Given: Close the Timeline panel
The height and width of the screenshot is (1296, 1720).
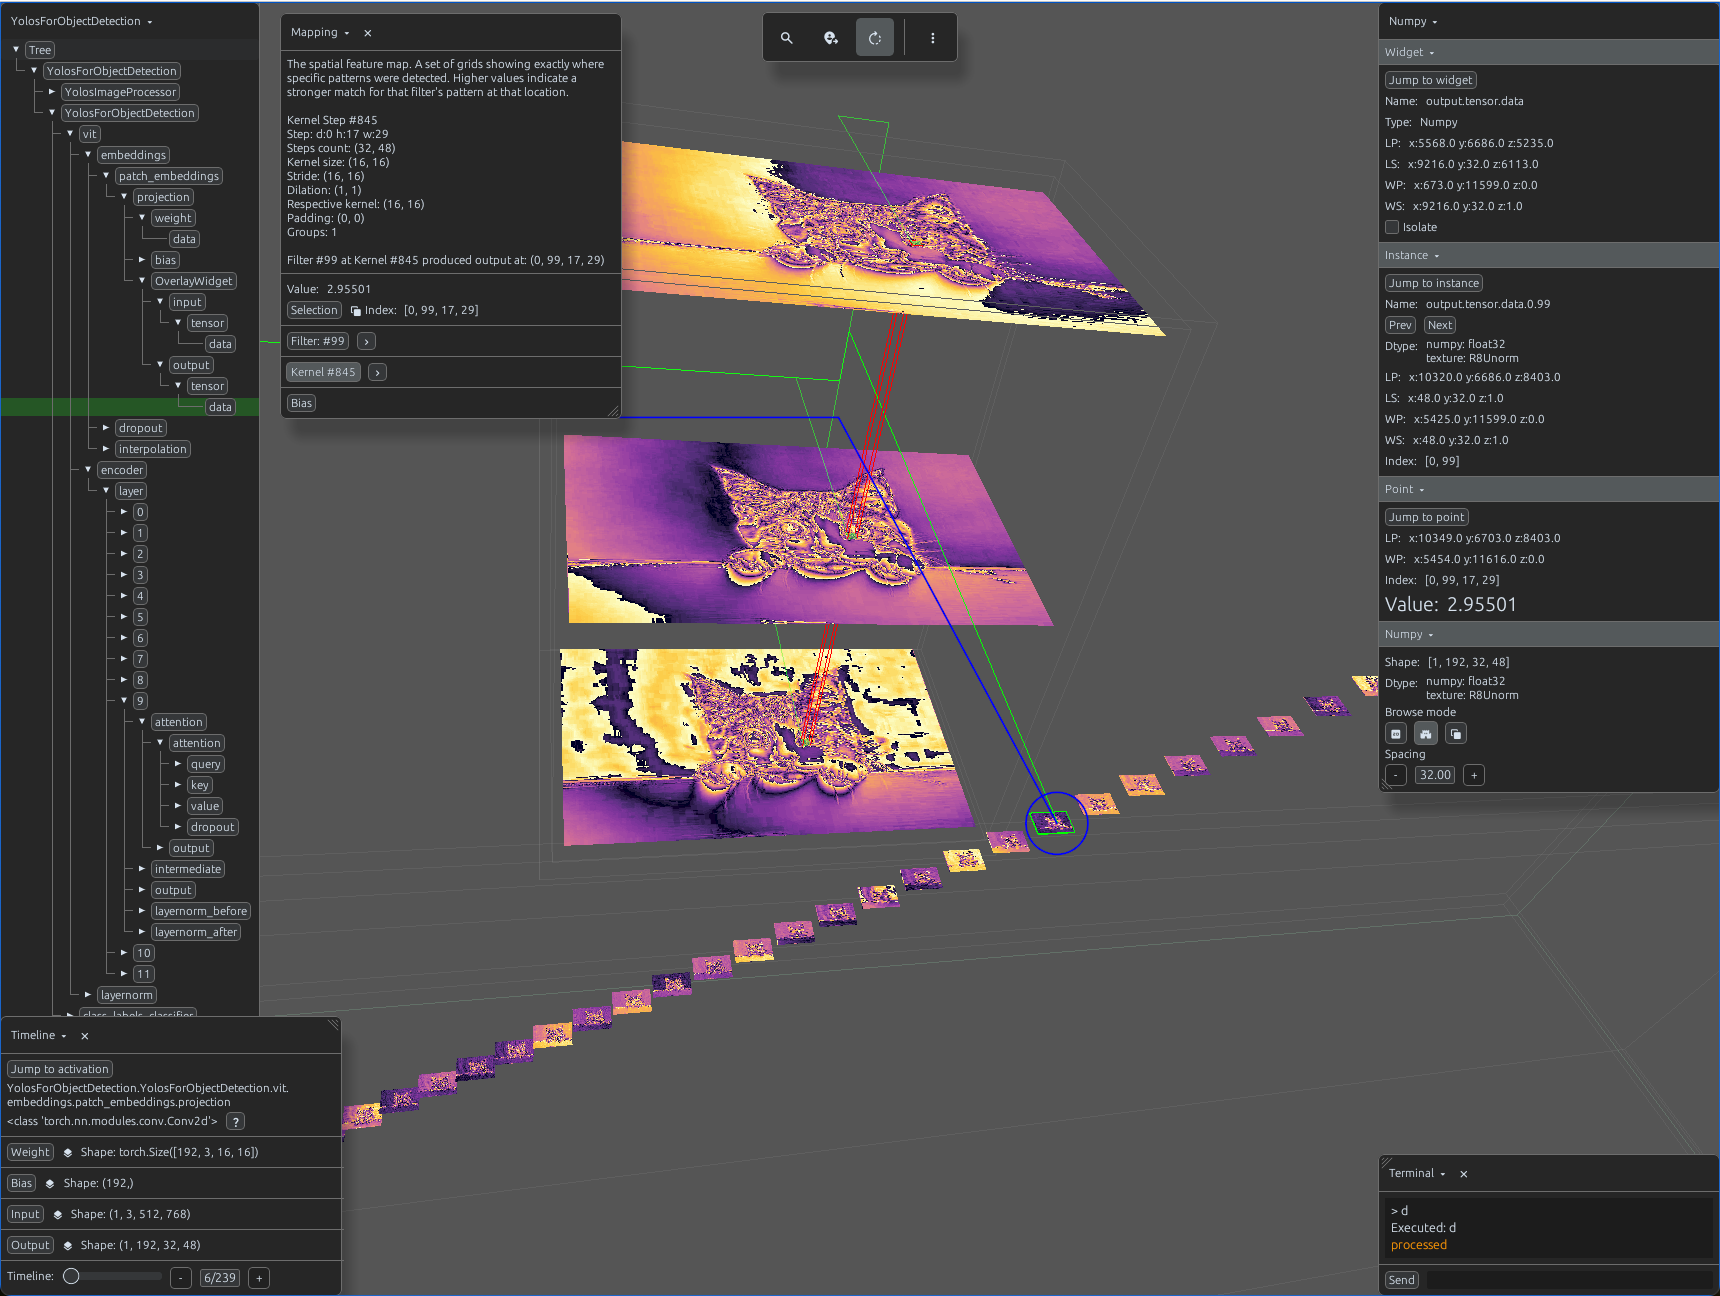Looking at the screenshot, I should (x=85, y=1036).
